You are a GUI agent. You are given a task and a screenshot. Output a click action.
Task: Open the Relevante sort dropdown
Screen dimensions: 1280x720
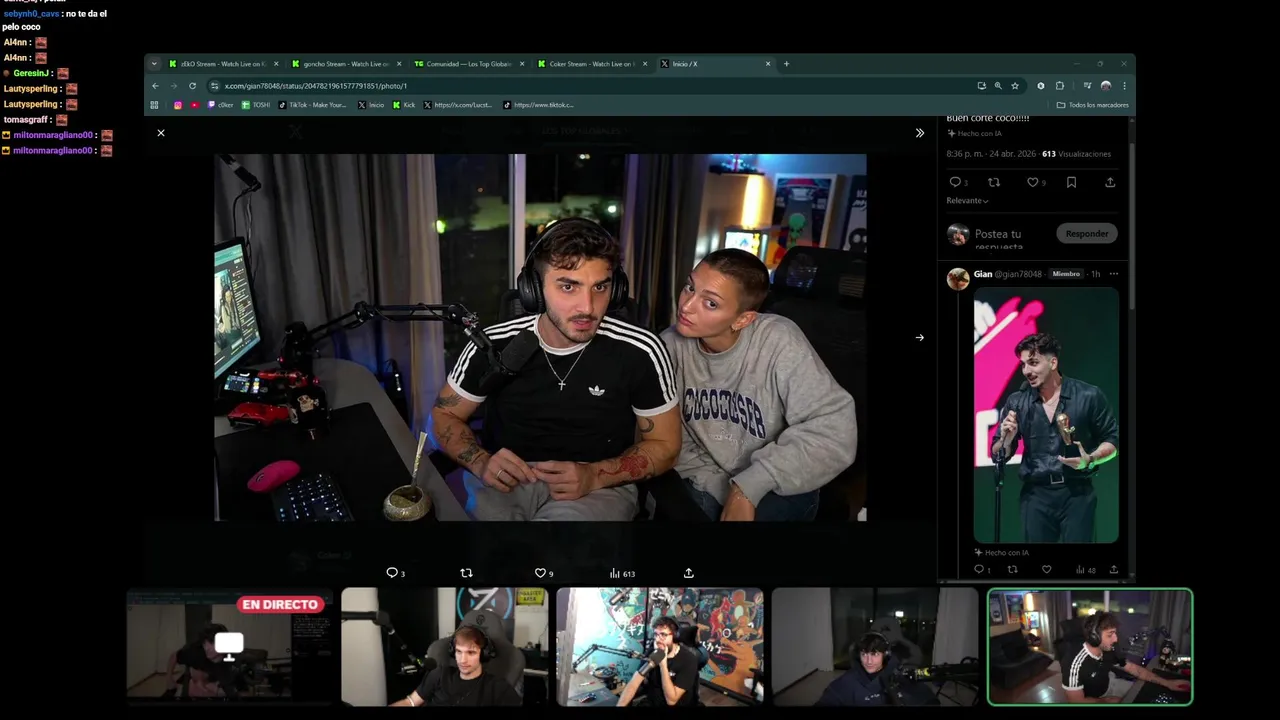pyautogui.click(x=967, y=201)
